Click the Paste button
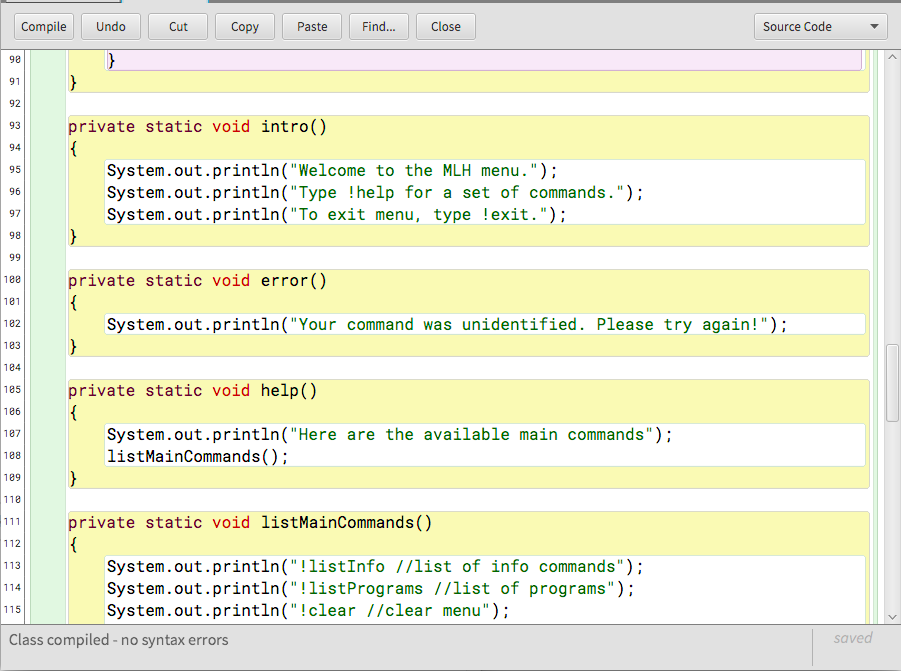This screenshot has width=901, height=671. tap(312, 26)
